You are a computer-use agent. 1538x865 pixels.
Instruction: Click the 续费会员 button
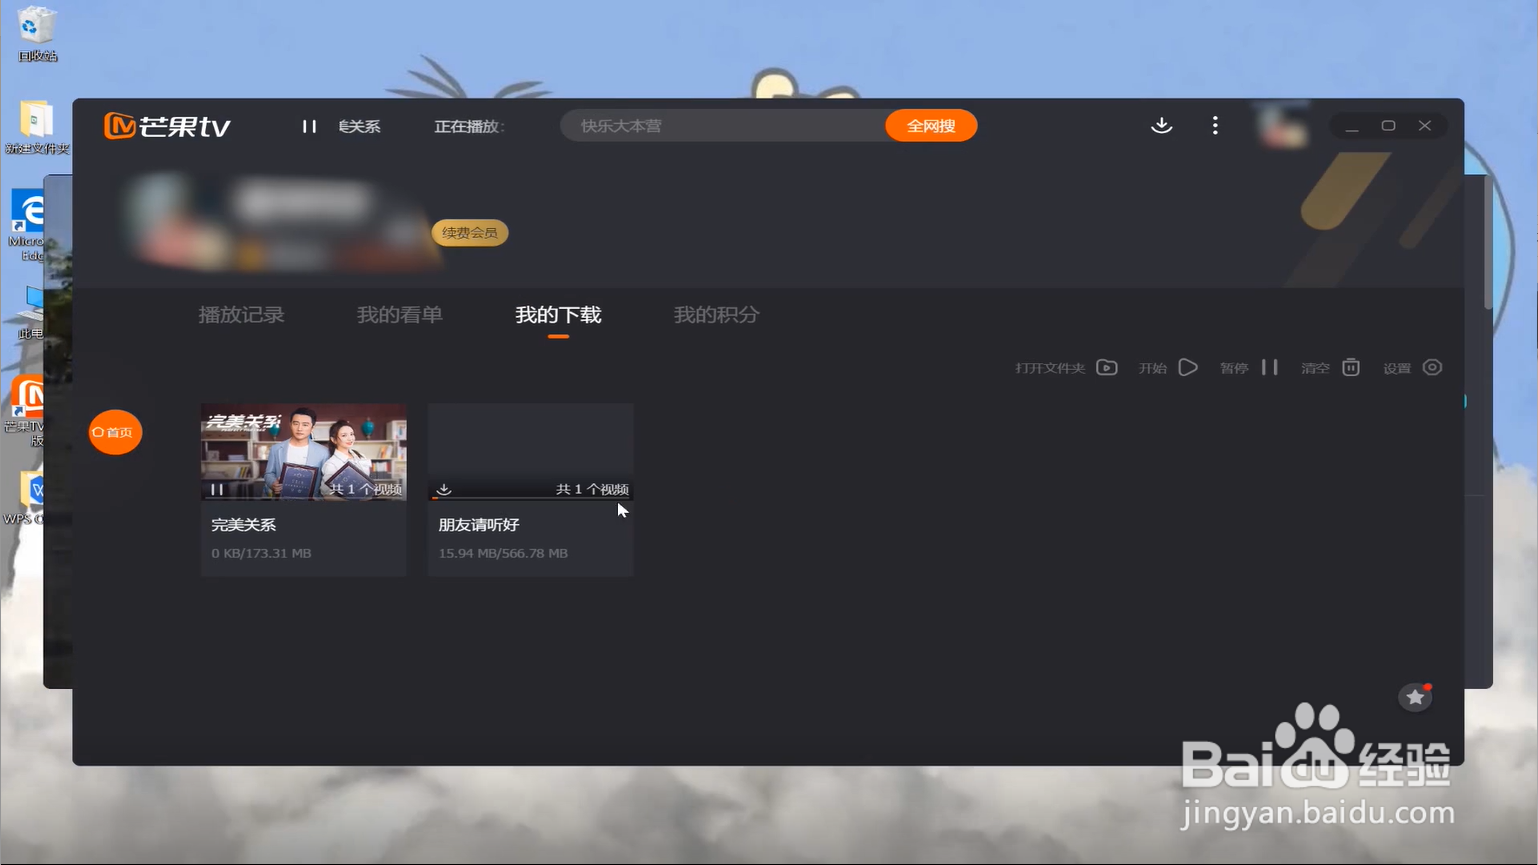(470, 233)
